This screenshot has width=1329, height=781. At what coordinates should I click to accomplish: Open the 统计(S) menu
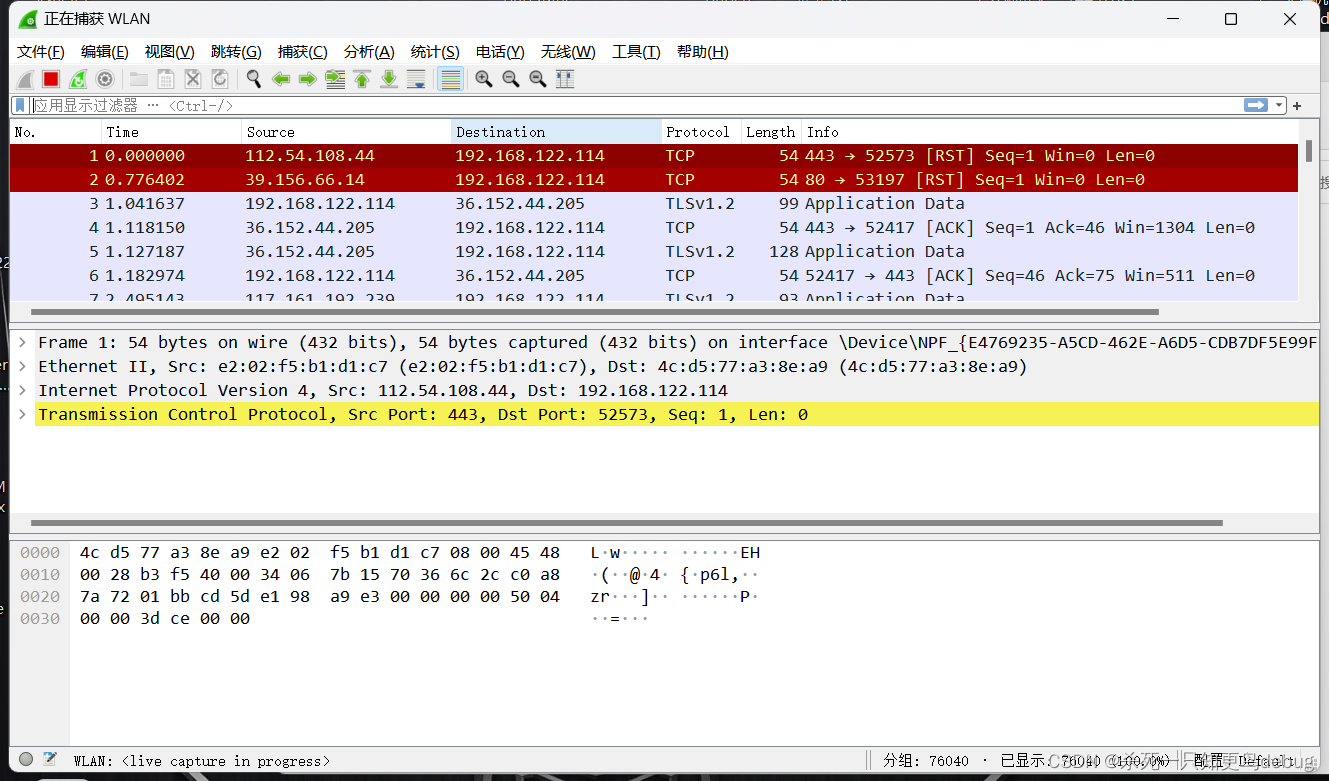pyautogui.click(x=434, y=51)
